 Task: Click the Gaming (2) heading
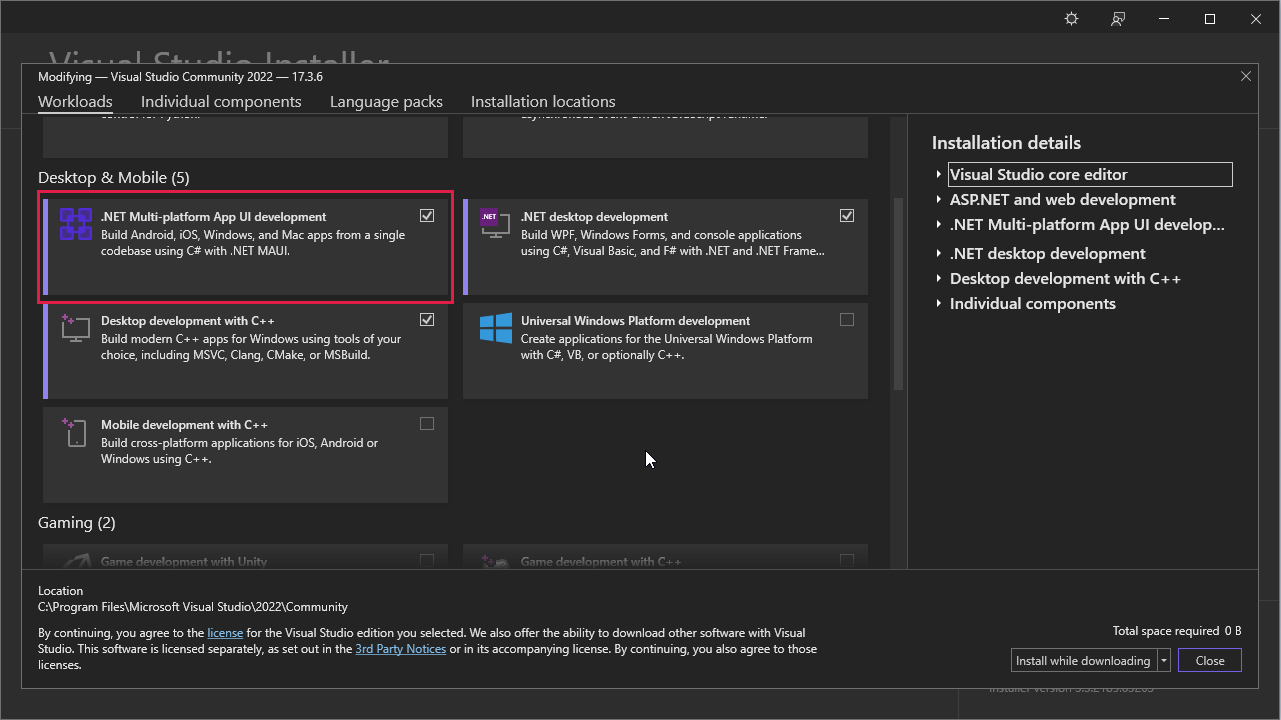click(x=77, y=523)
